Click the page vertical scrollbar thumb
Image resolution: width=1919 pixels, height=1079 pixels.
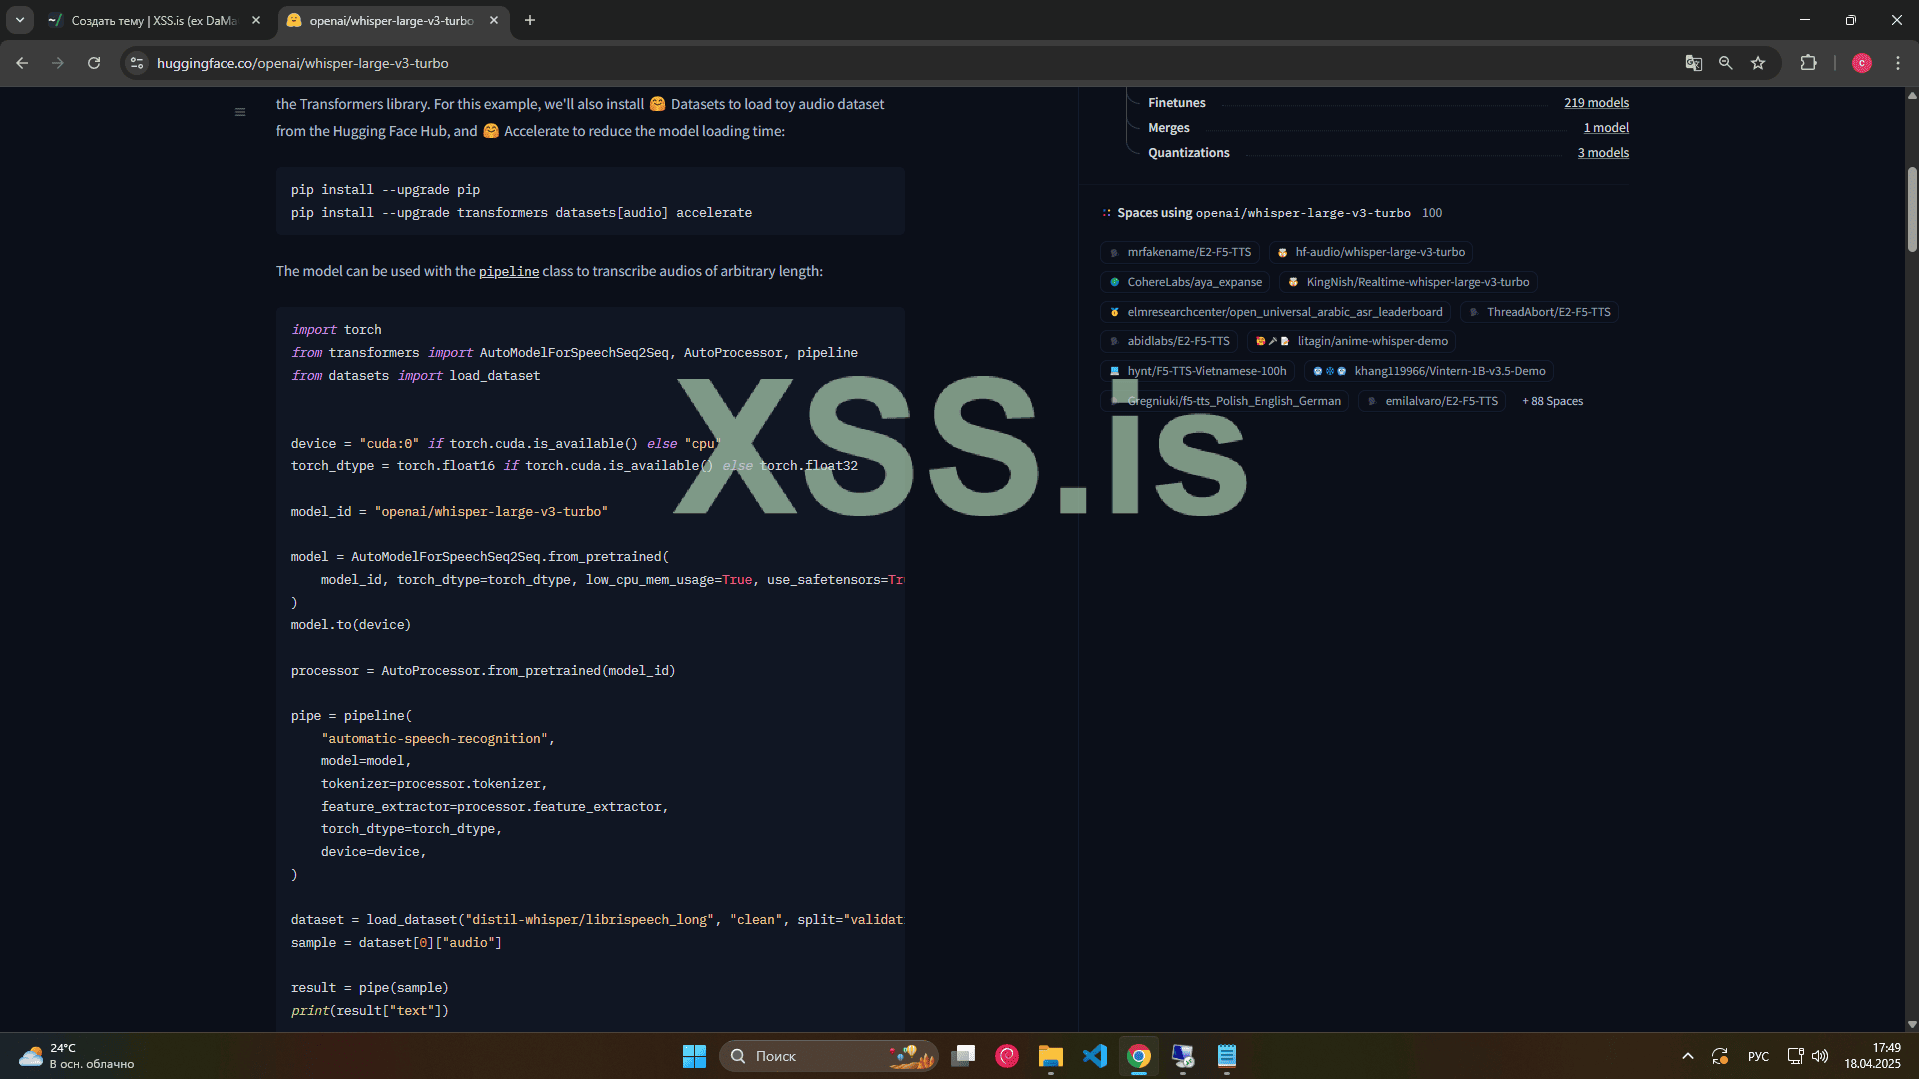coord(1911,210)
